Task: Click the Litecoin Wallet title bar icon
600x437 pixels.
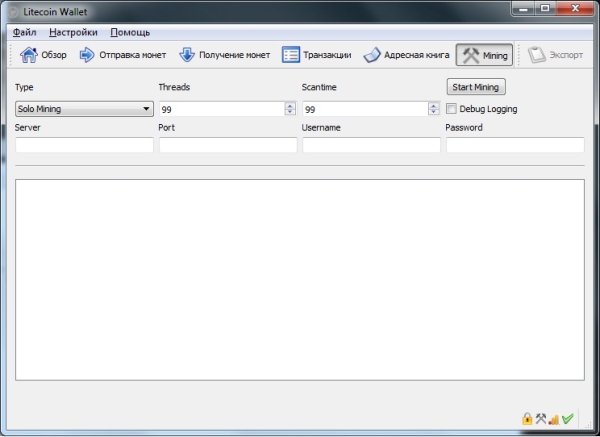Action: coord(13,12)
